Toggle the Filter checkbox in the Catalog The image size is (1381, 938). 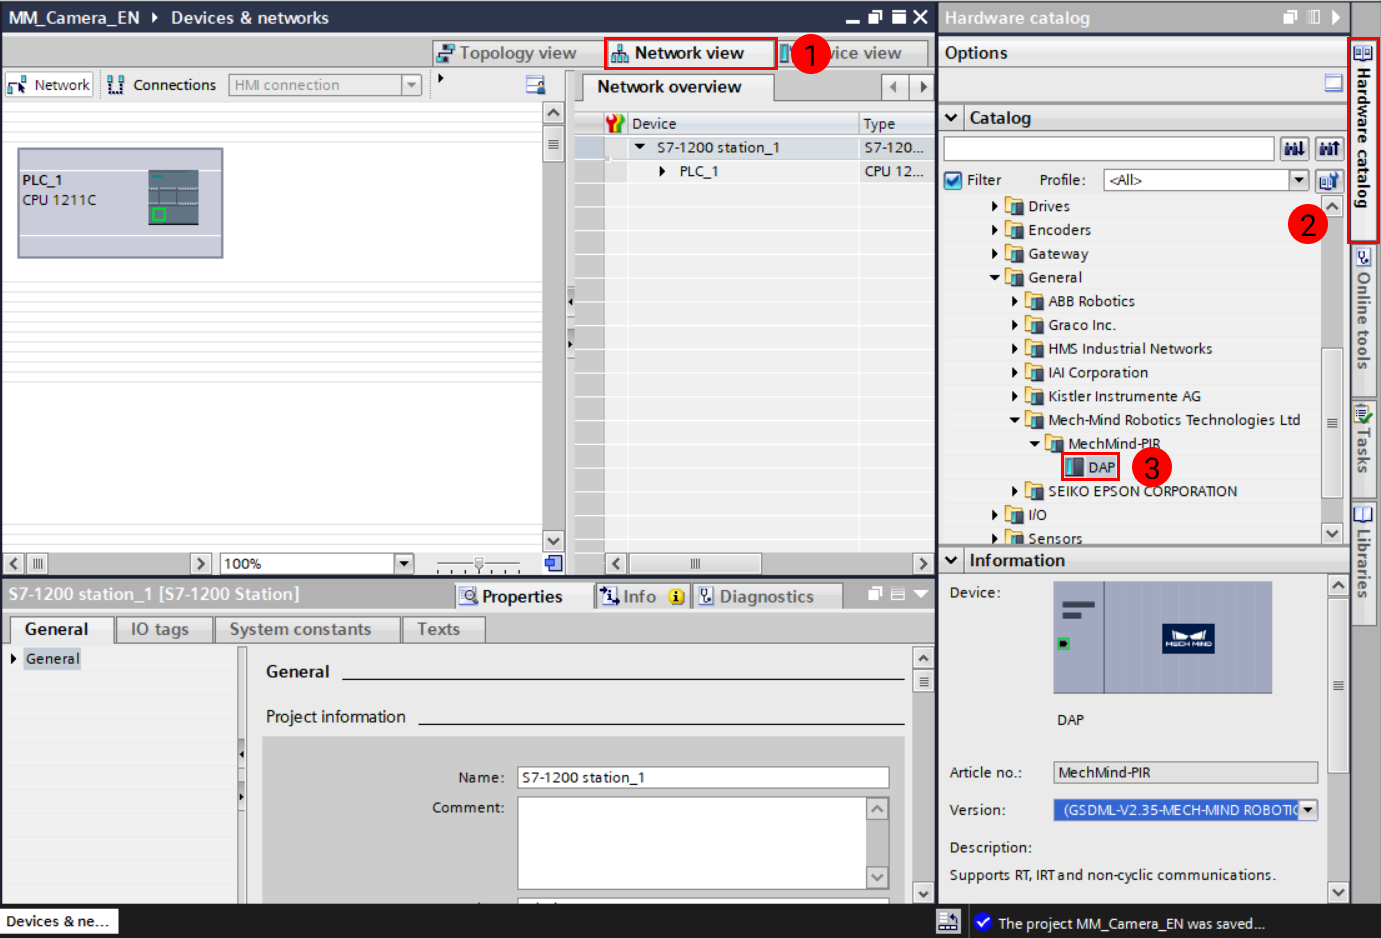951,180
